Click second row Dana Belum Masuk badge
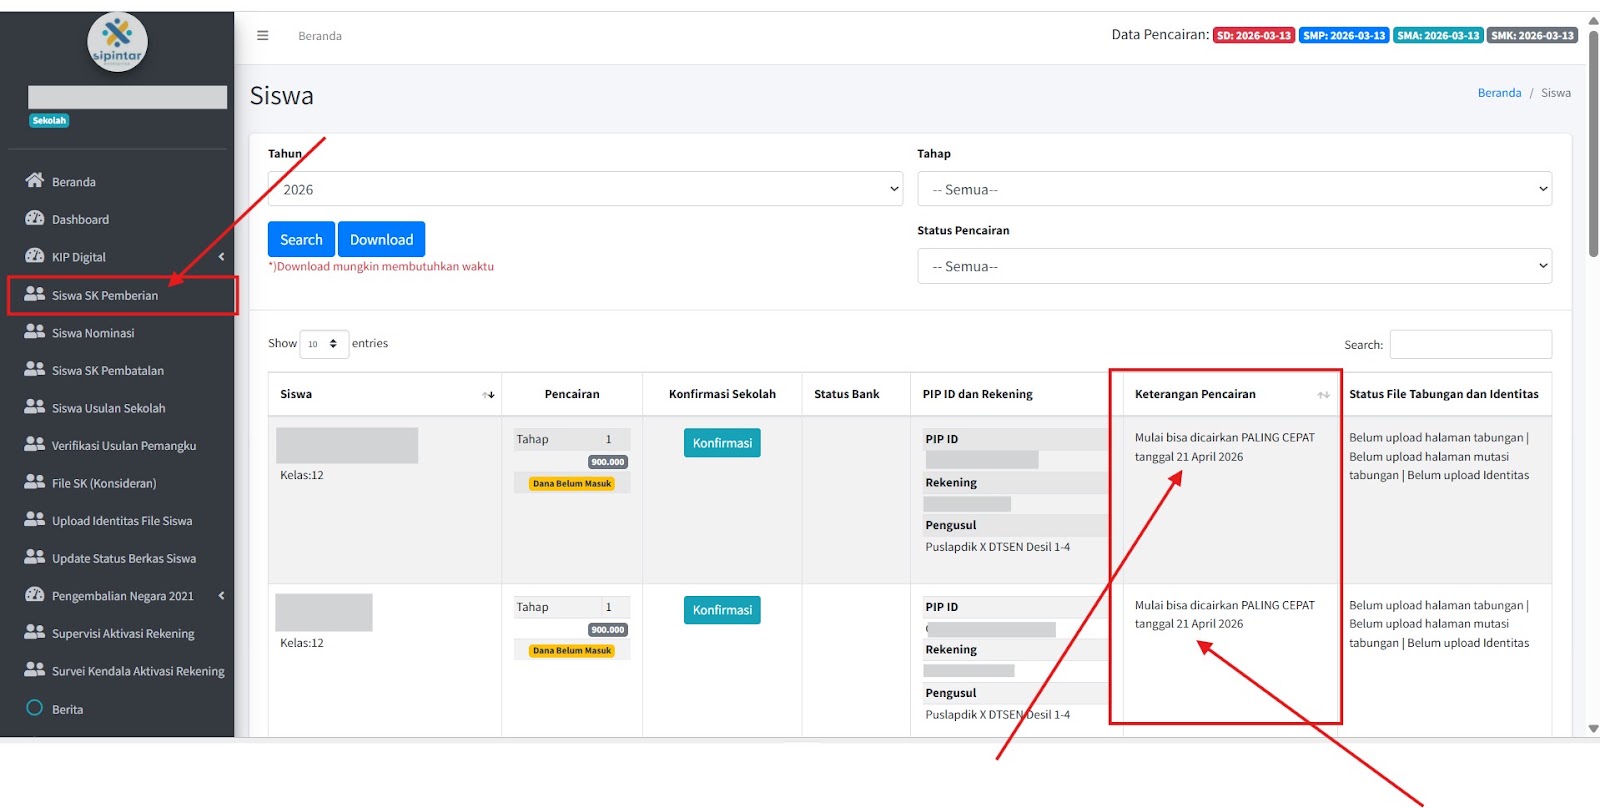Image resolution: width=1600 pixels, height=808 pixels. pyautogui.click(x=572, y=651)
